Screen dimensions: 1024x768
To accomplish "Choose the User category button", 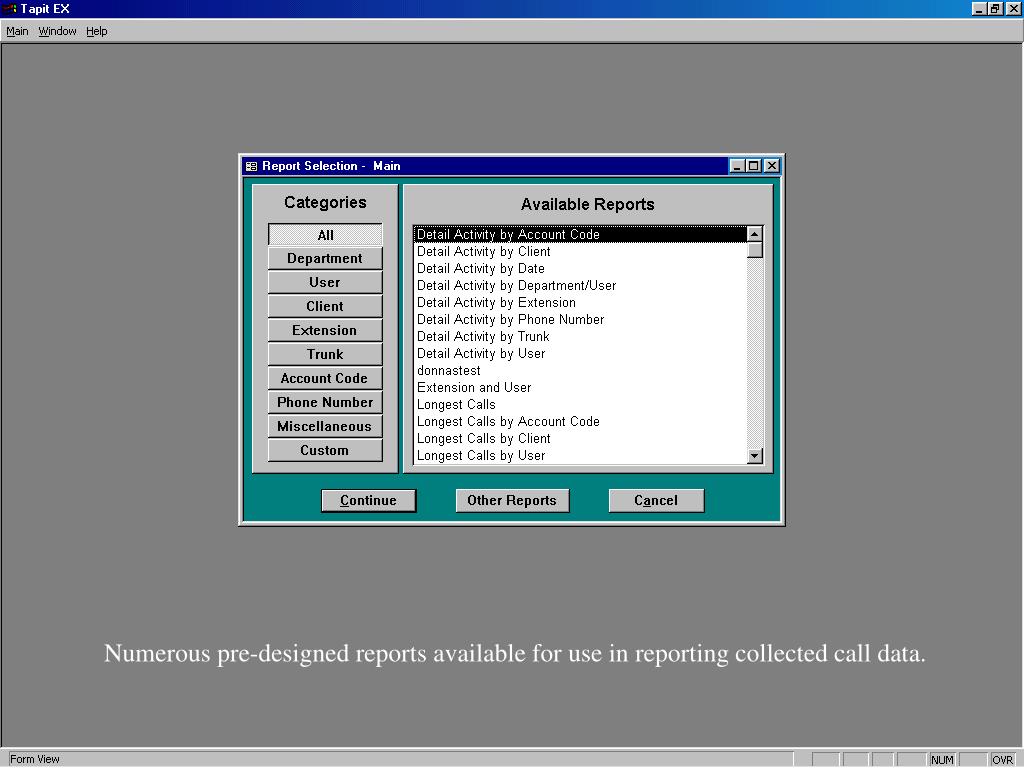I will pyautogui.click(x=325, y=282).
